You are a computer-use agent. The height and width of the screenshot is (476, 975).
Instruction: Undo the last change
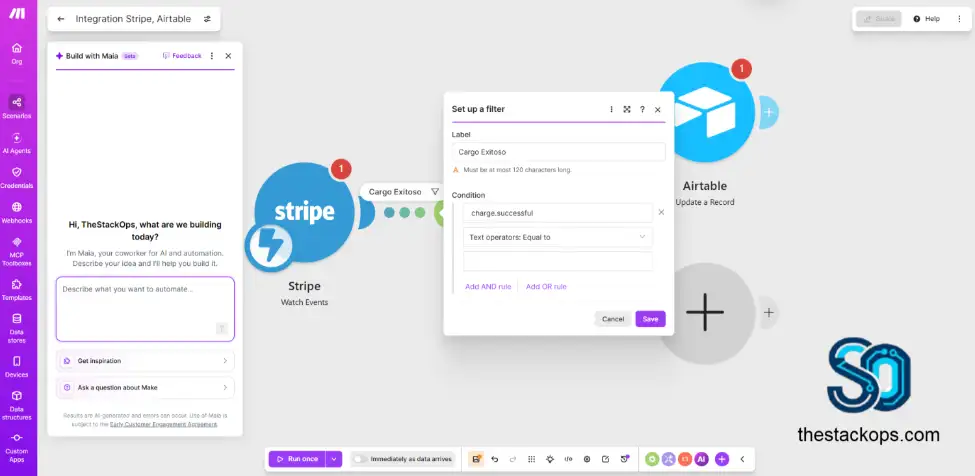click(x=495, y=459)
